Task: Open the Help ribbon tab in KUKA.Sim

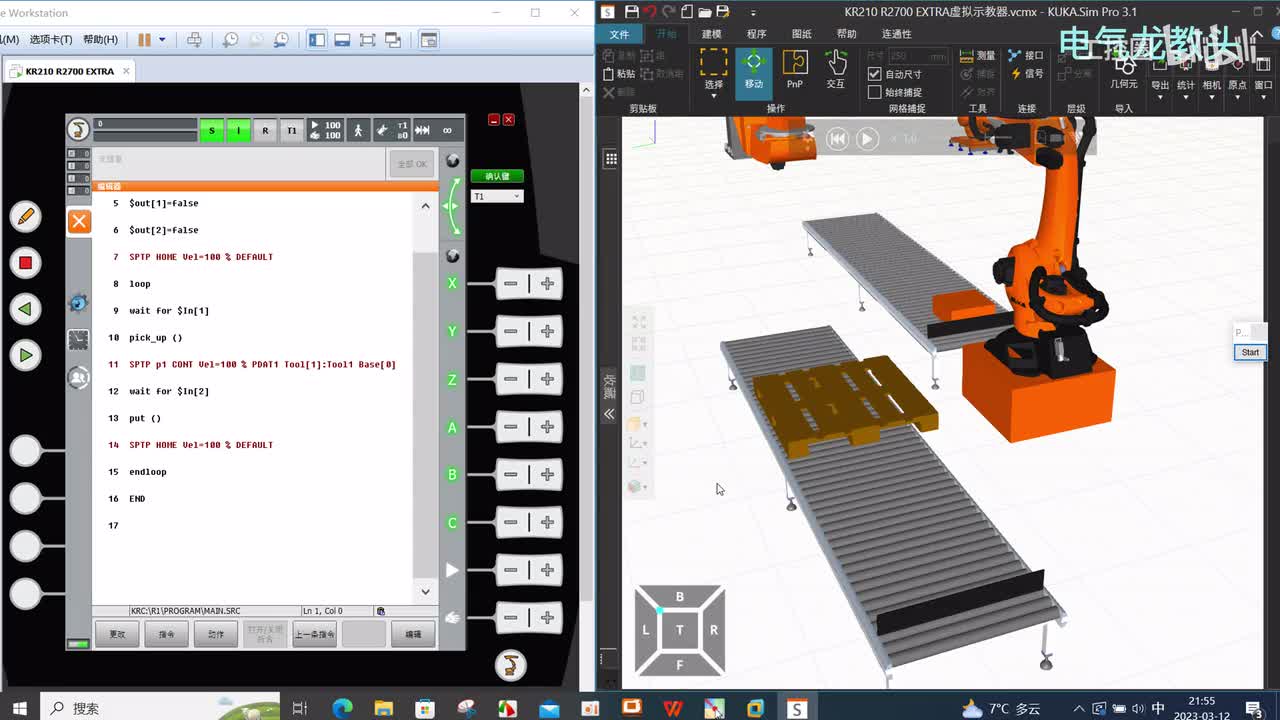Action: tap(846, 34)
